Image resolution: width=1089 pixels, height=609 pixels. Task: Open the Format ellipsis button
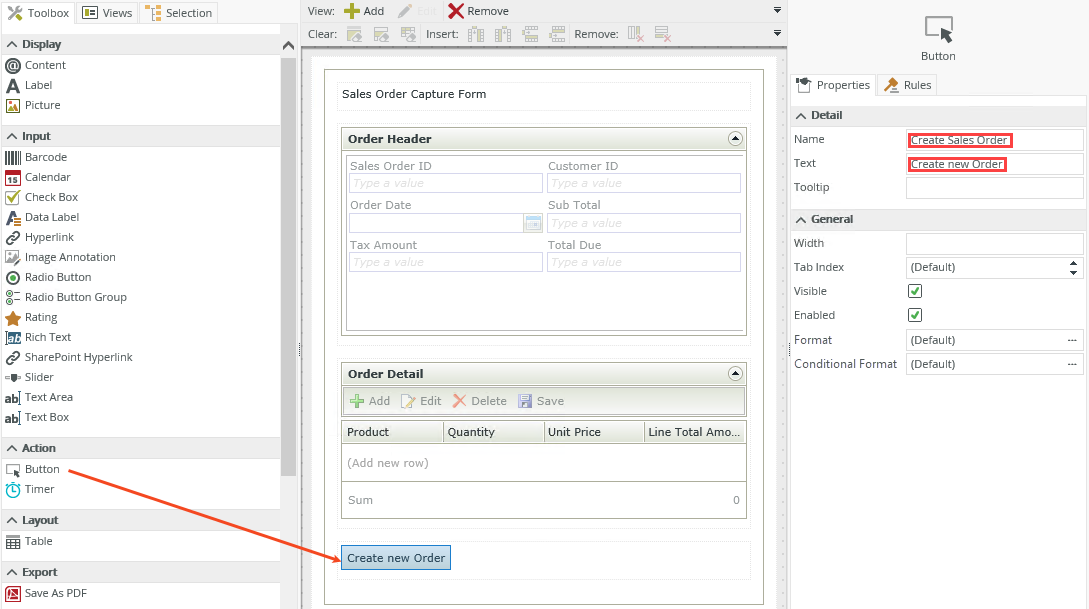[1072, 340]
